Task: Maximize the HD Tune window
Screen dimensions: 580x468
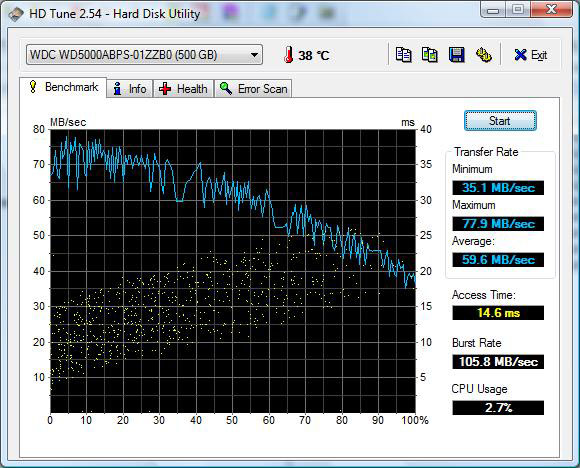Action: pyautogui.click(x=518, y=9)
